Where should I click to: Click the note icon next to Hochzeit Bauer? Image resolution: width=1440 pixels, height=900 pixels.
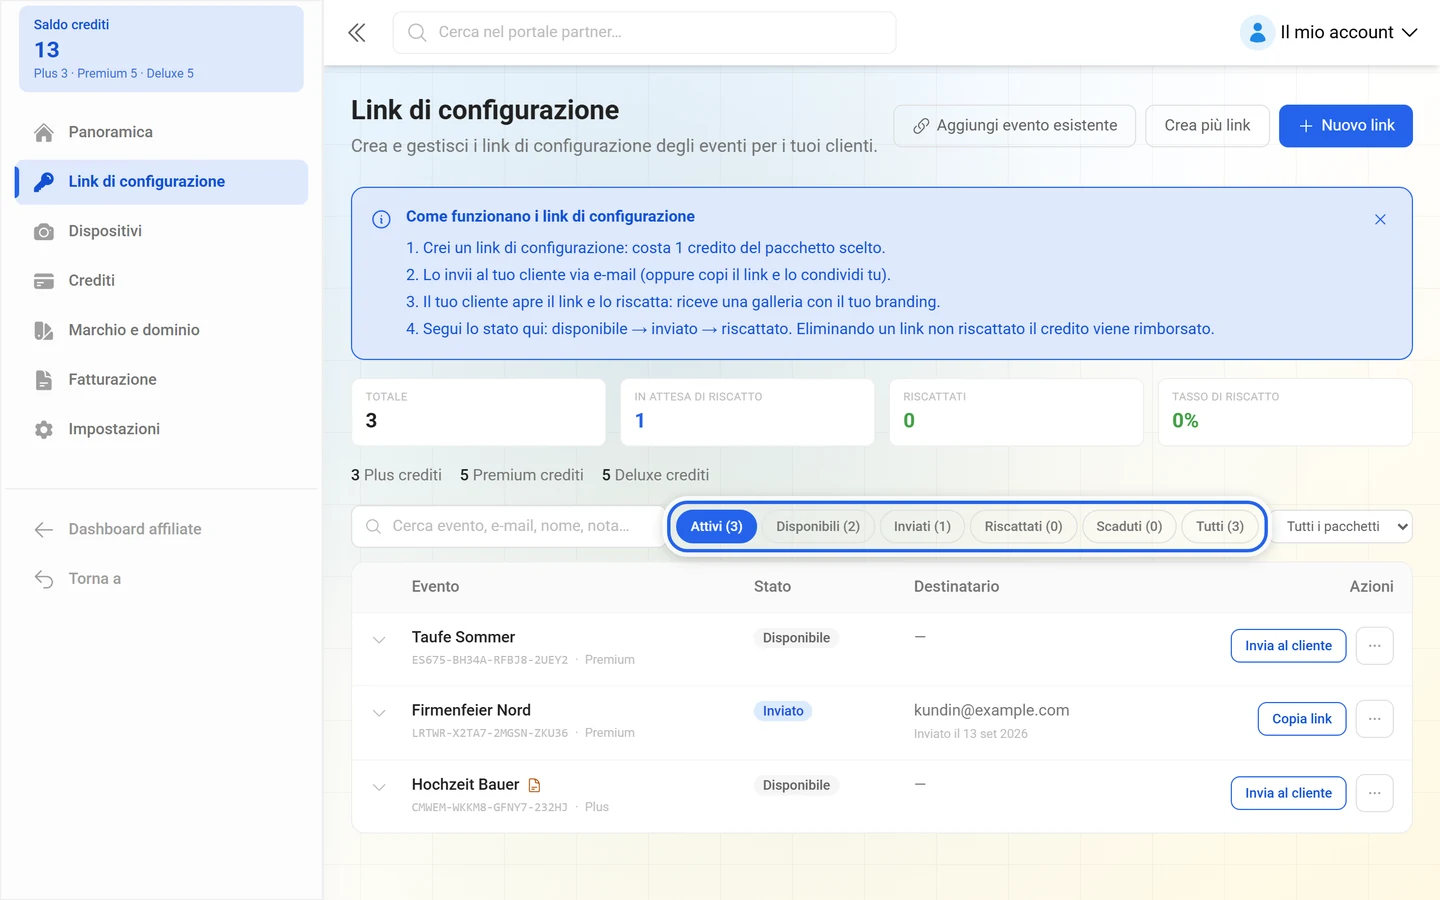(x=534, y=785)
